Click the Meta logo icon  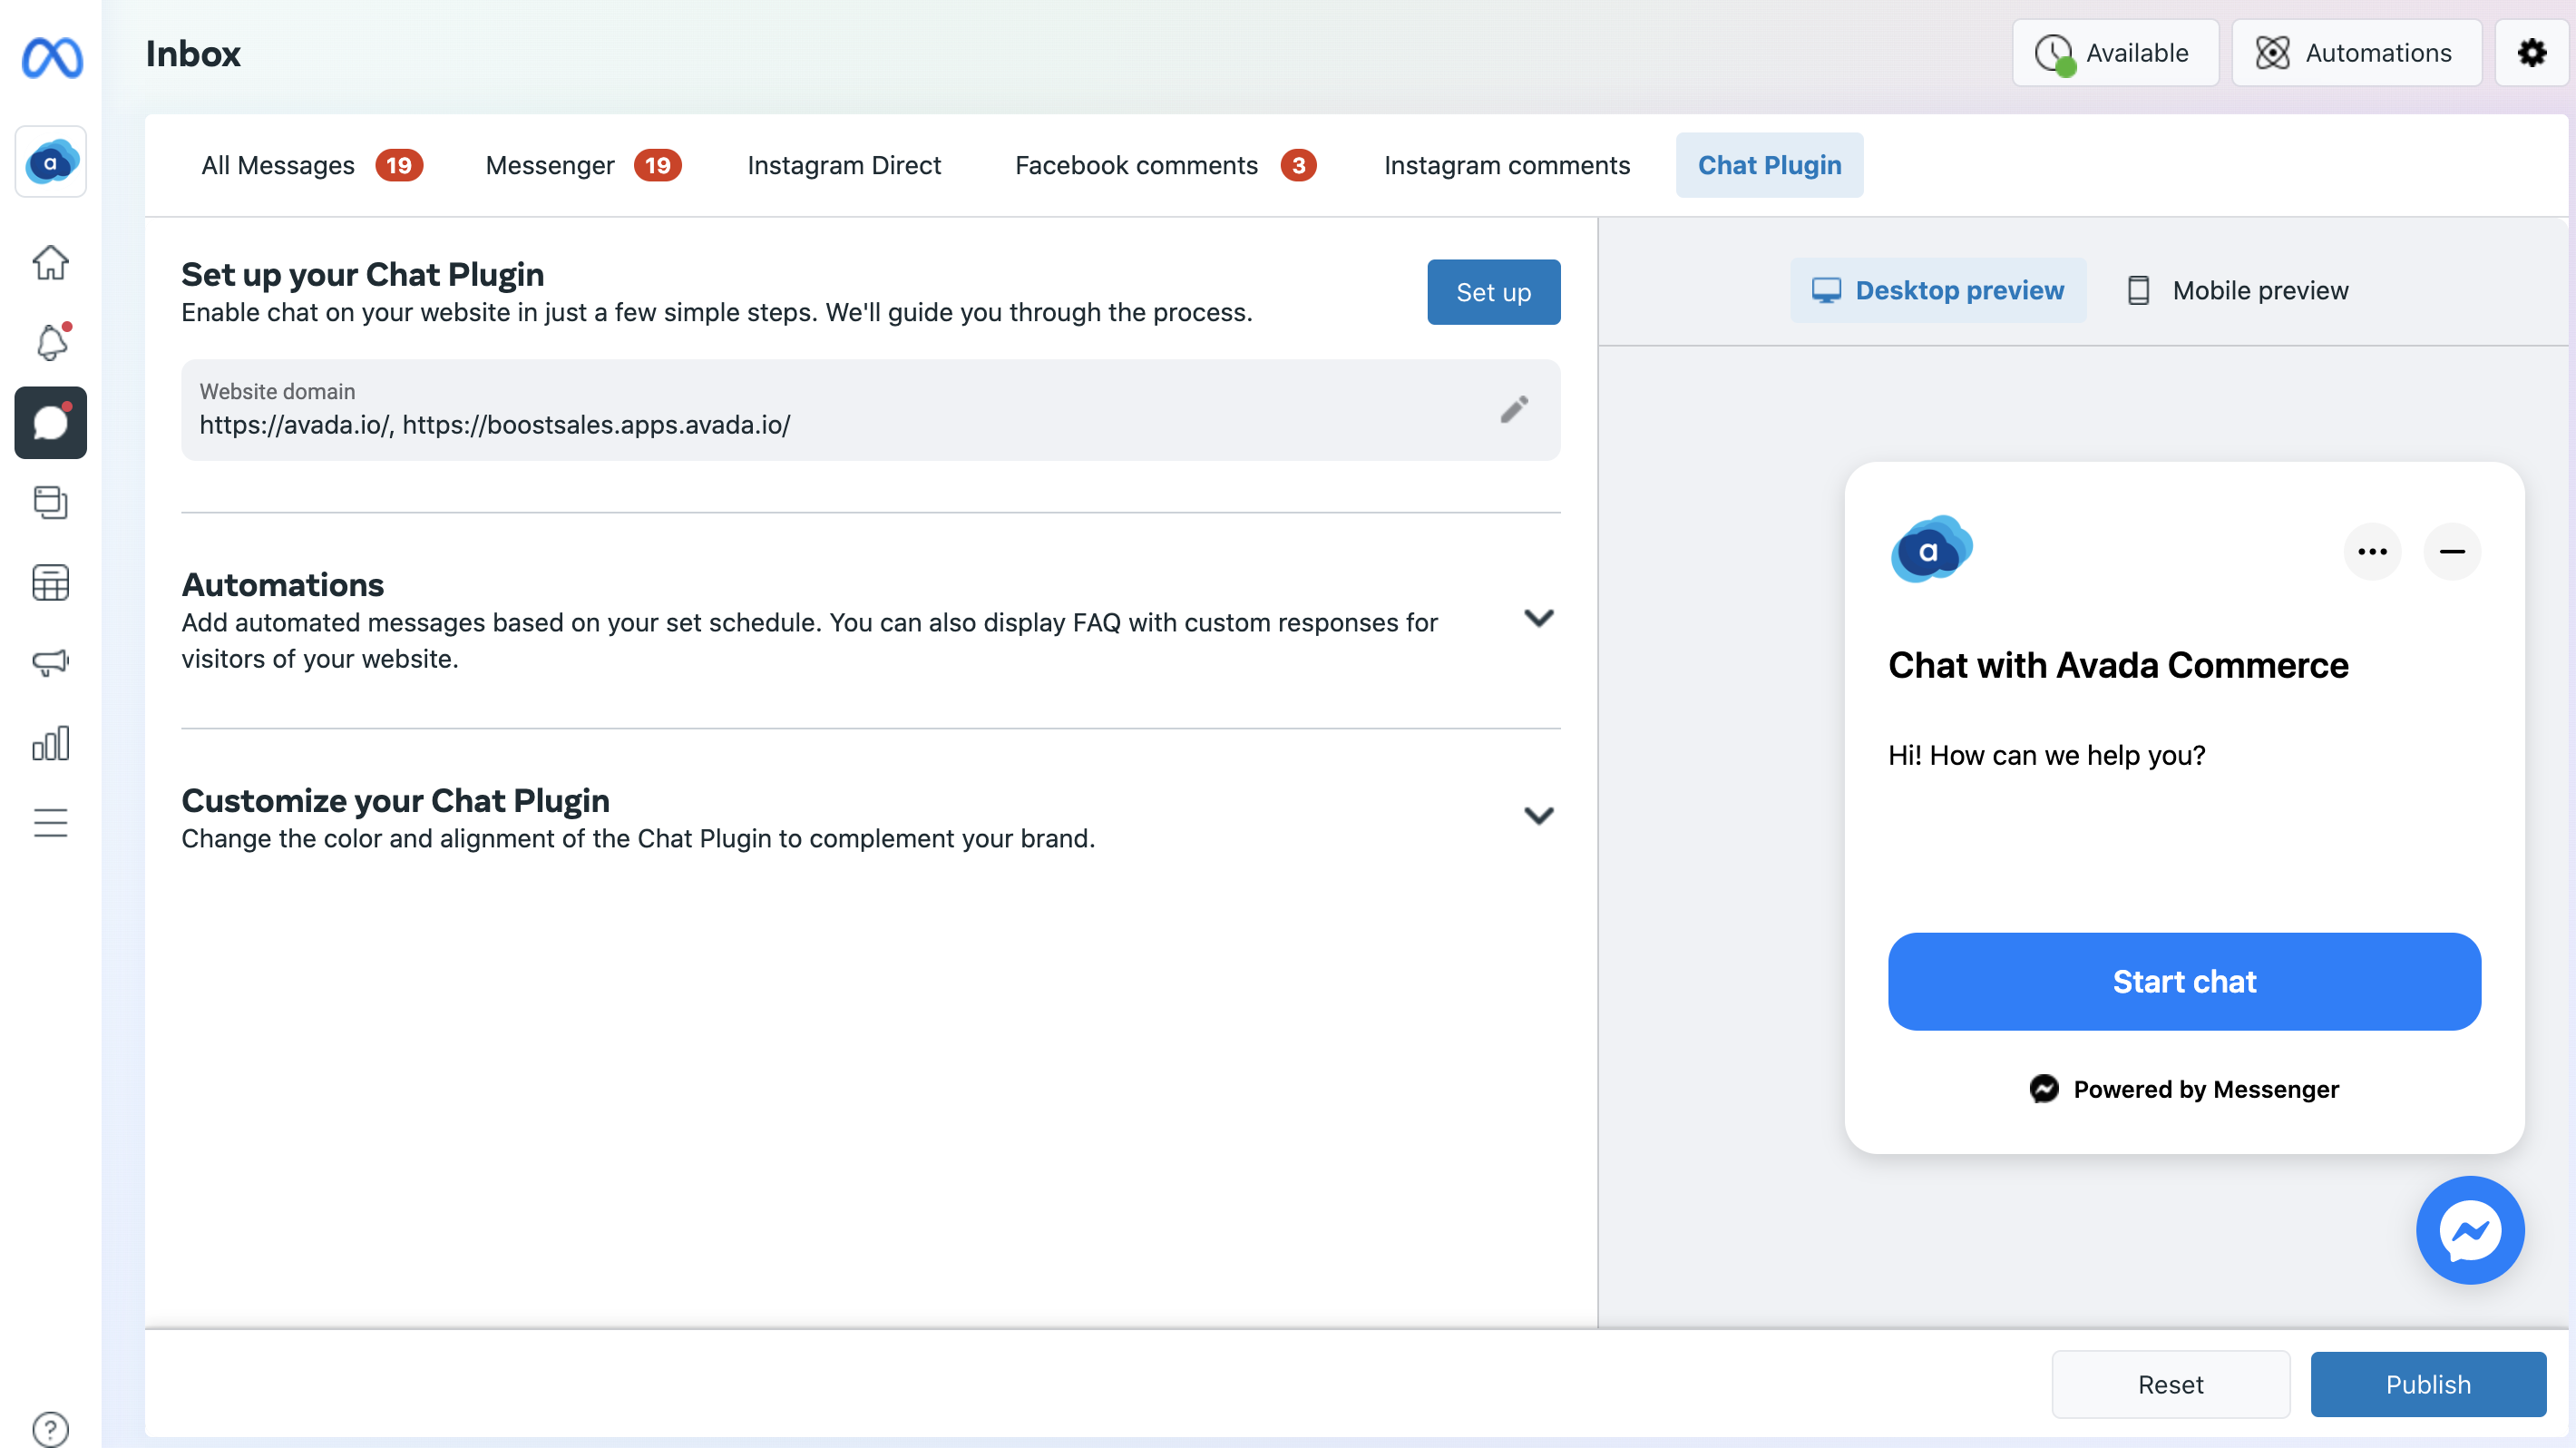click(51, 57)
